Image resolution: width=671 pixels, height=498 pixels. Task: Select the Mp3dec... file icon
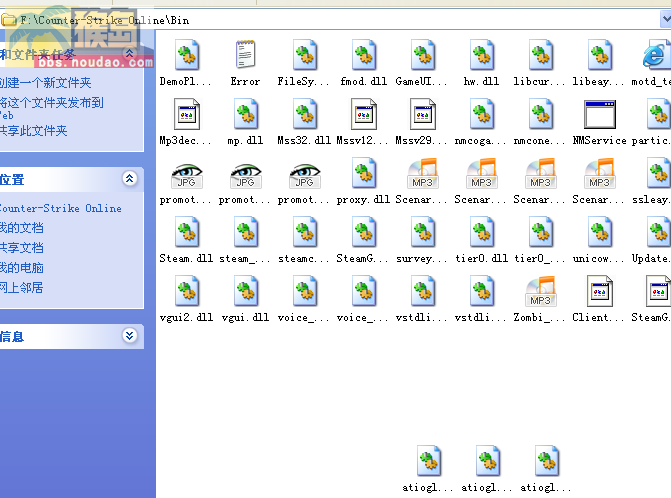pos(186,114)
